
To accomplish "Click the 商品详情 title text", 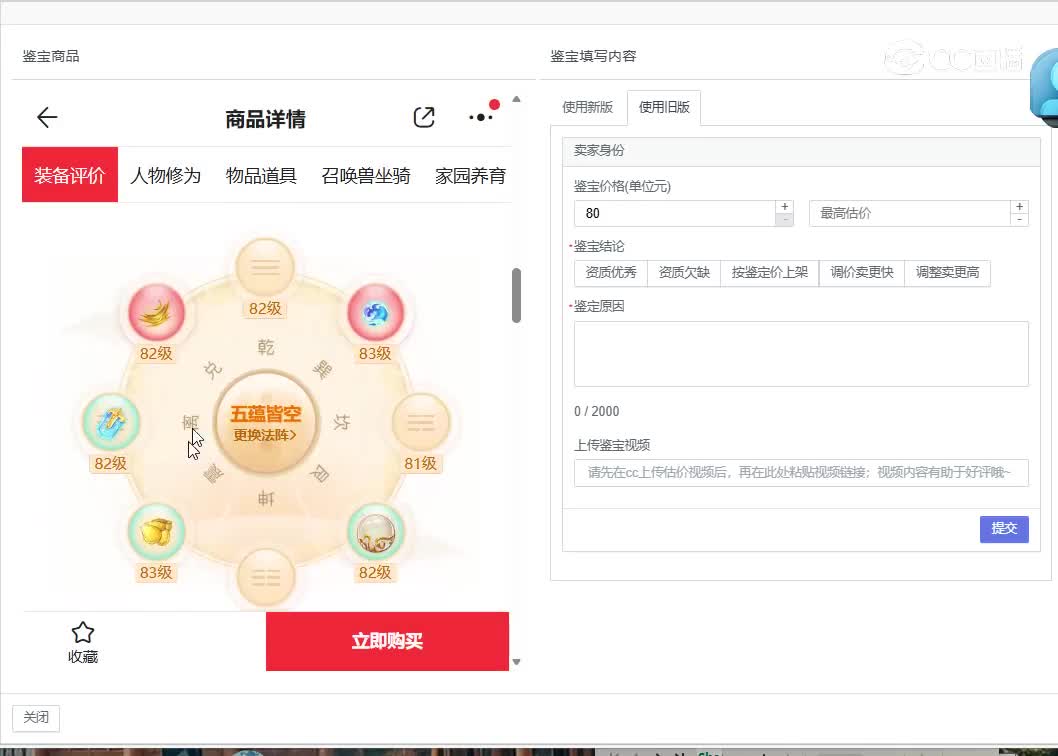I will click(x=265, y=119).
